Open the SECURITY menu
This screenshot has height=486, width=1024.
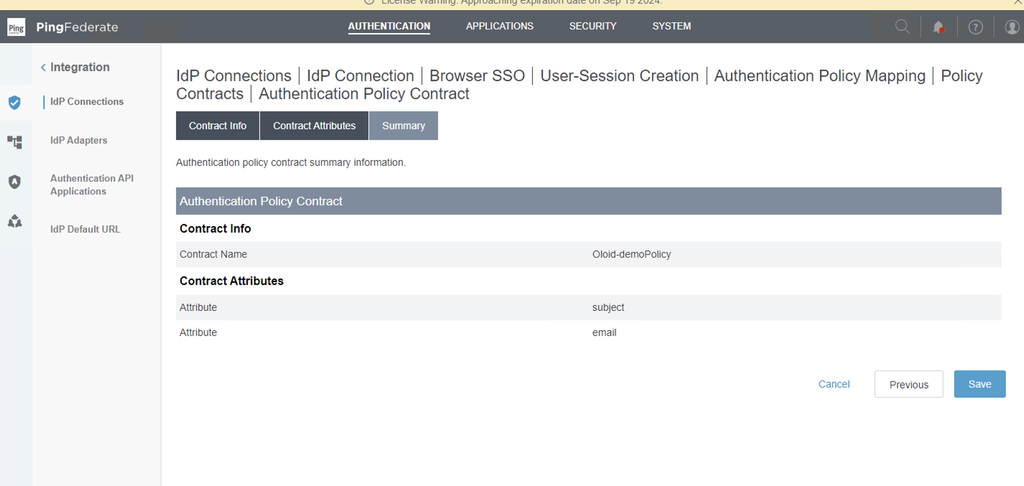pos(592,26)
